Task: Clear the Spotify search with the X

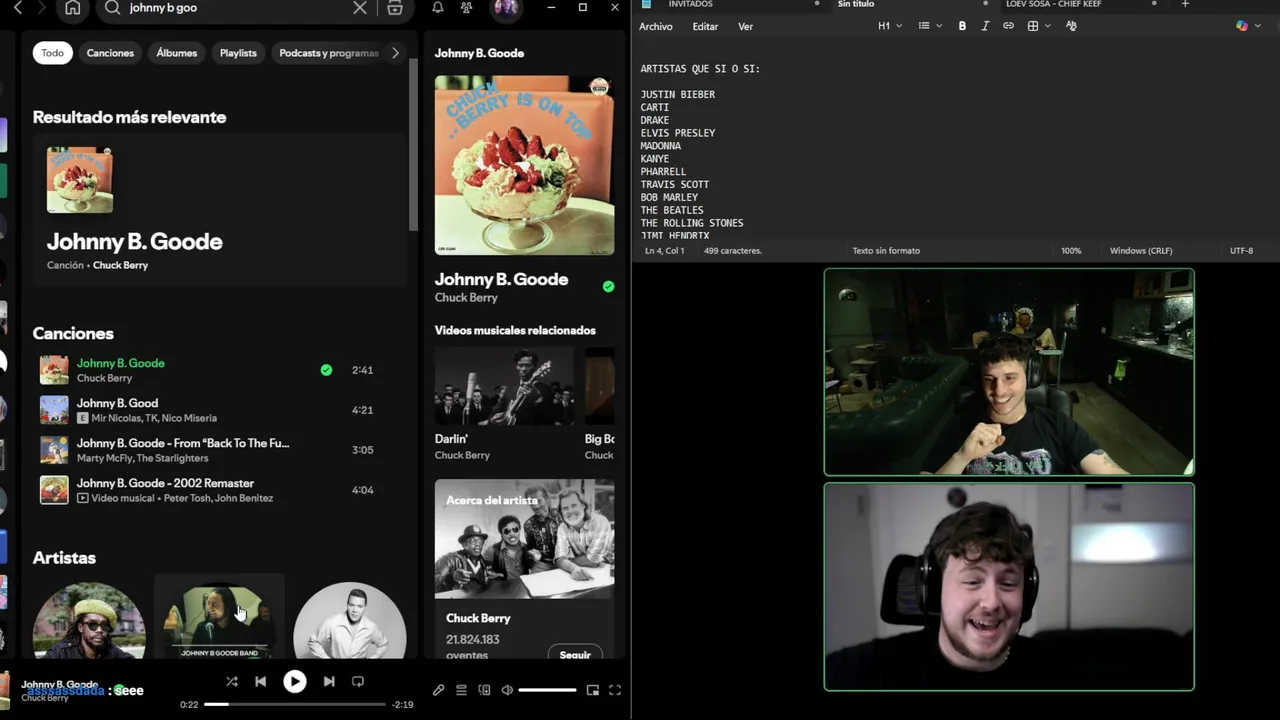Action: pos(360,8)
